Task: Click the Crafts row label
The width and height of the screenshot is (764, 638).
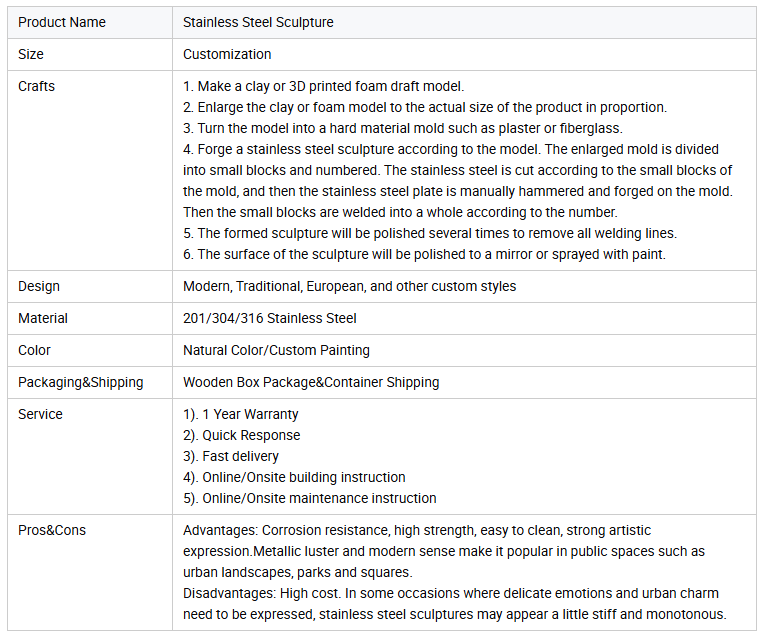Action: (37, 86)
